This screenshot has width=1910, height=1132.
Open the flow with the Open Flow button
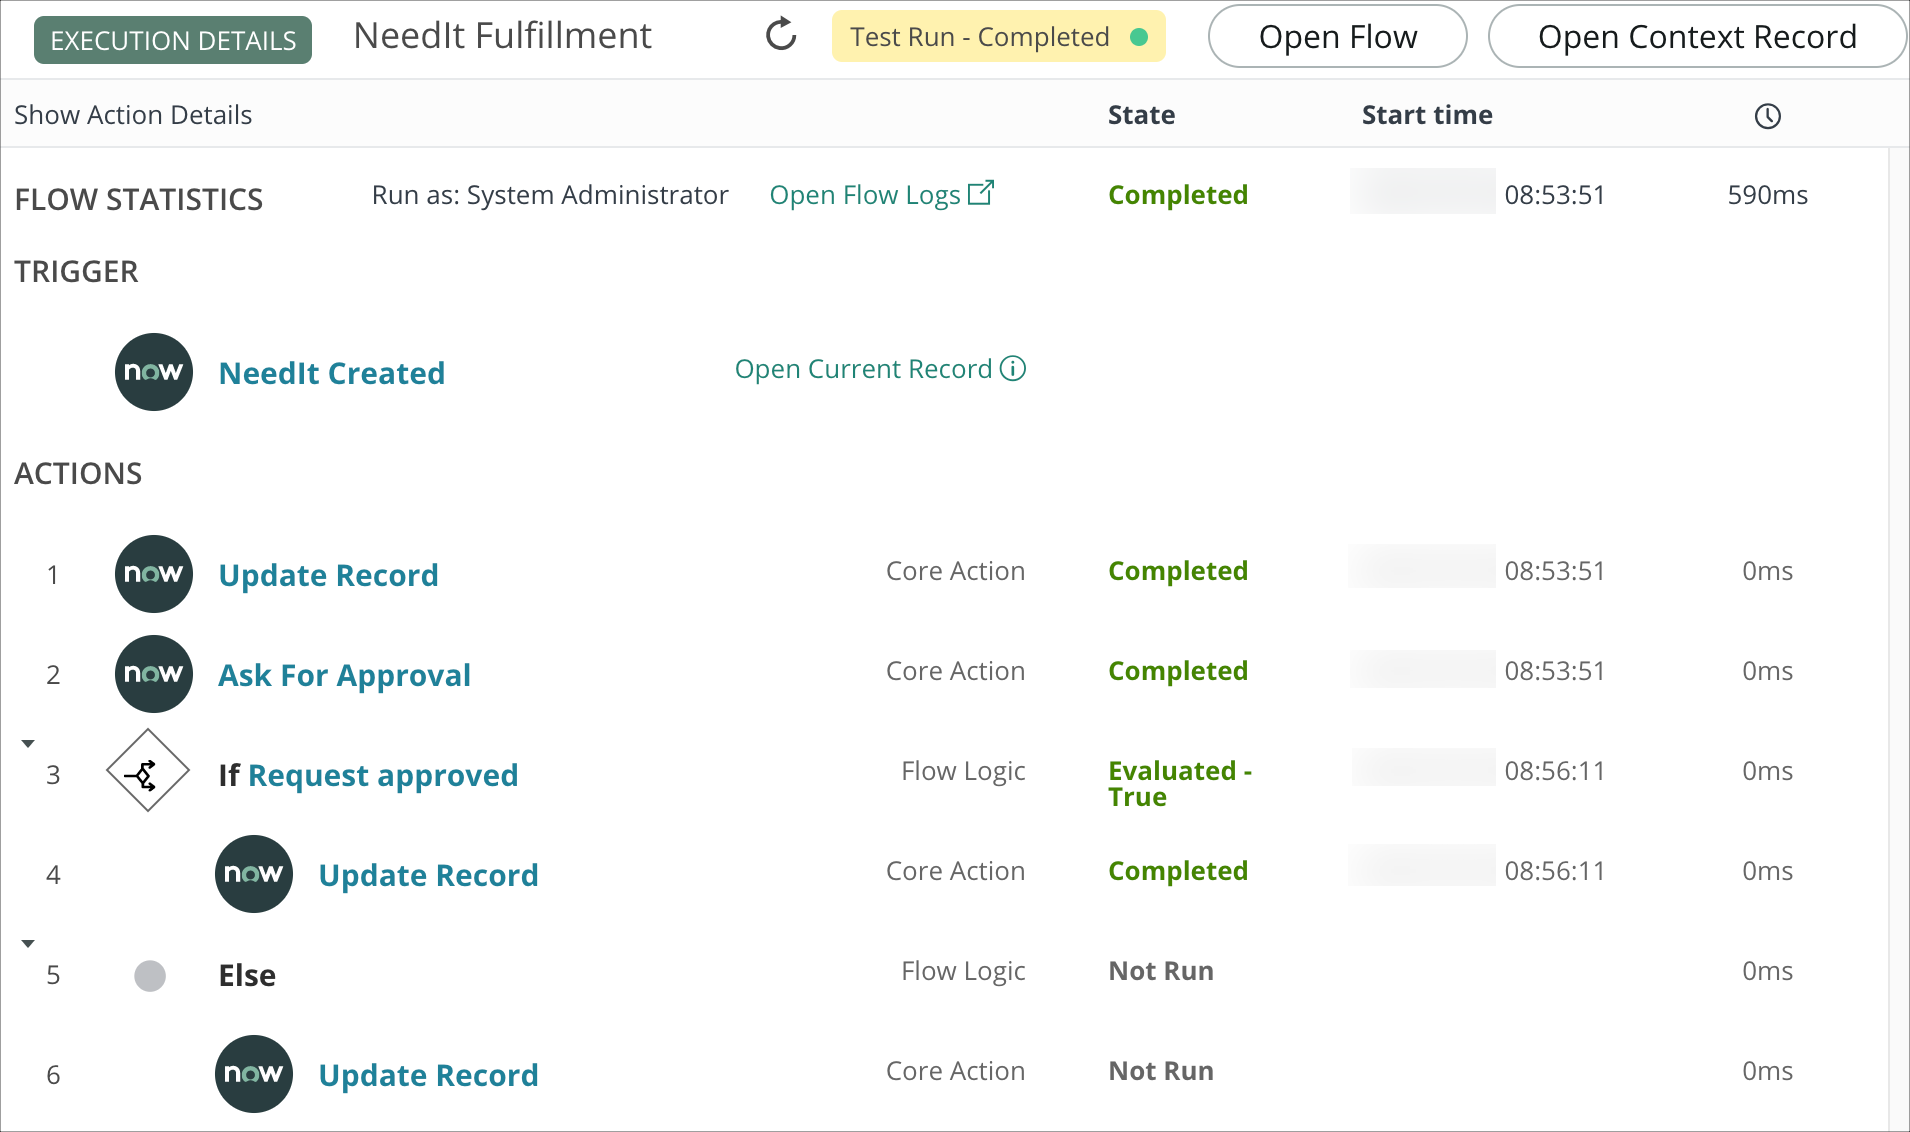[1338, 36]
